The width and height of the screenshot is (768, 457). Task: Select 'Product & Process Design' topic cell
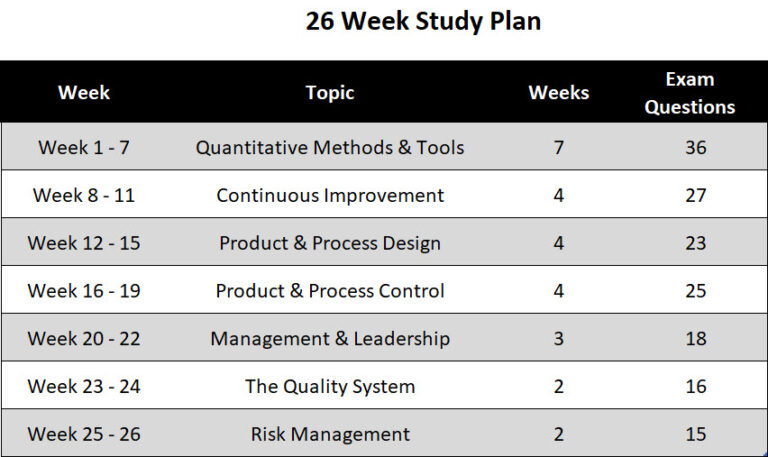[330, 243]
